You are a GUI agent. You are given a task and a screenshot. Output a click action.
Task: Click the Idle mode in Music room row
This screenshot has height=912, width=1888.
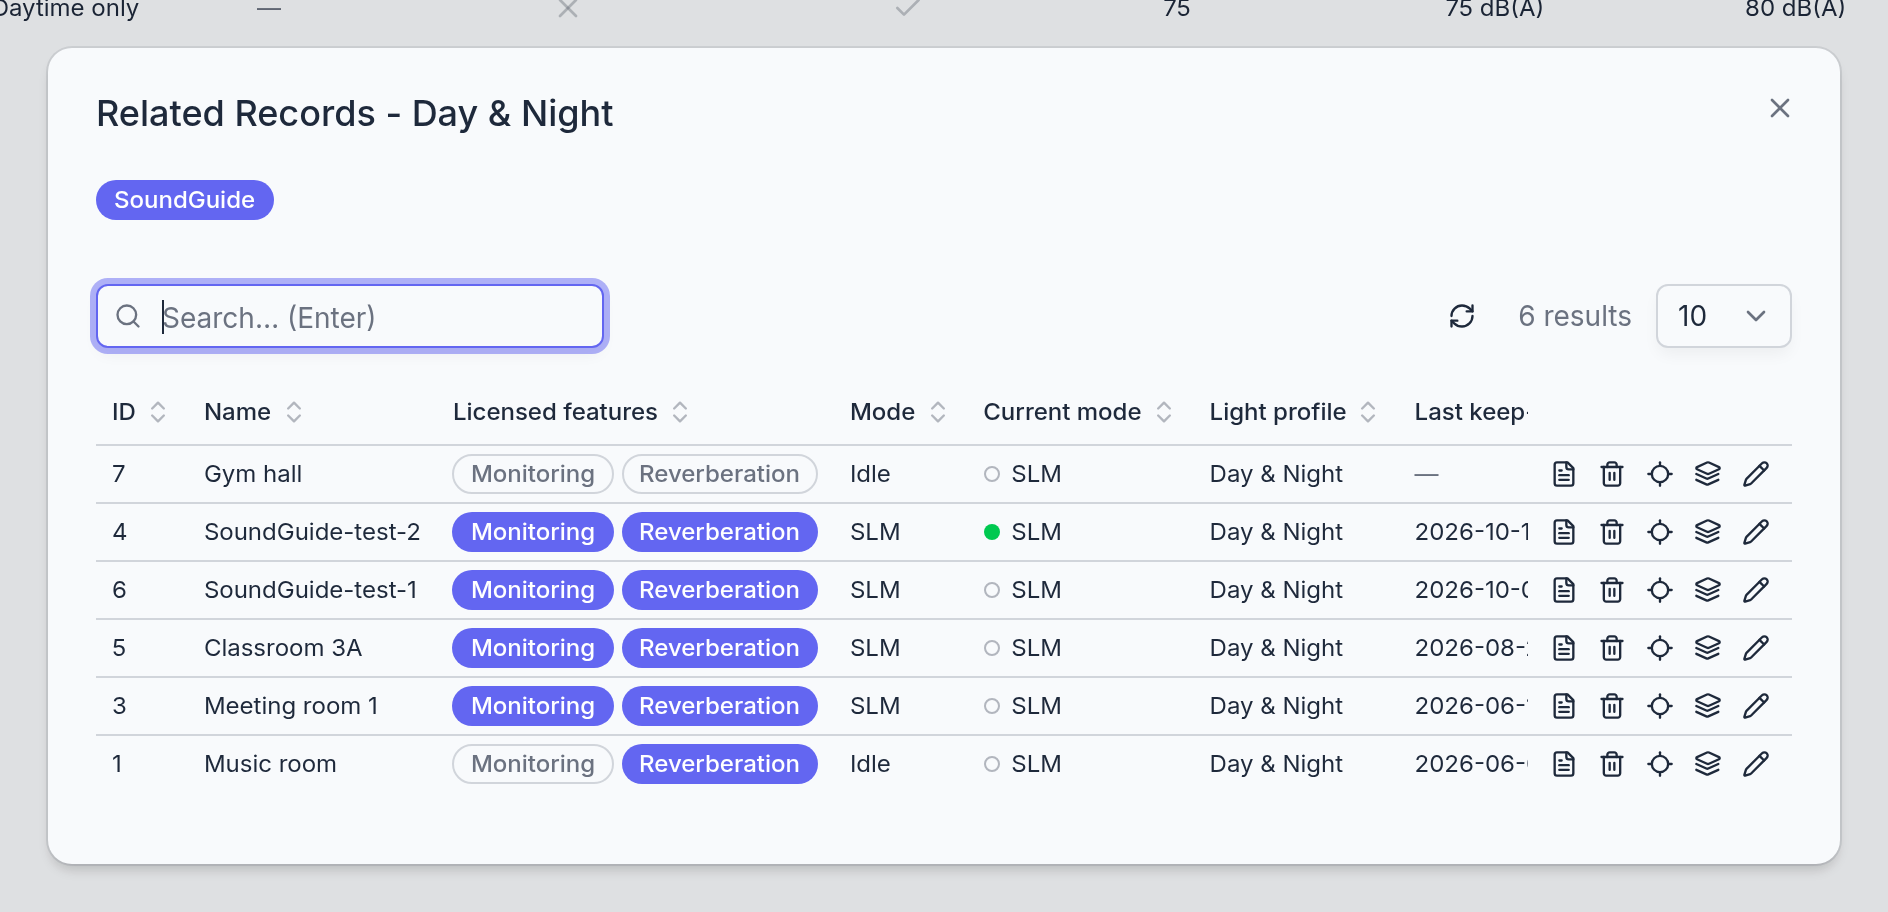870,764
